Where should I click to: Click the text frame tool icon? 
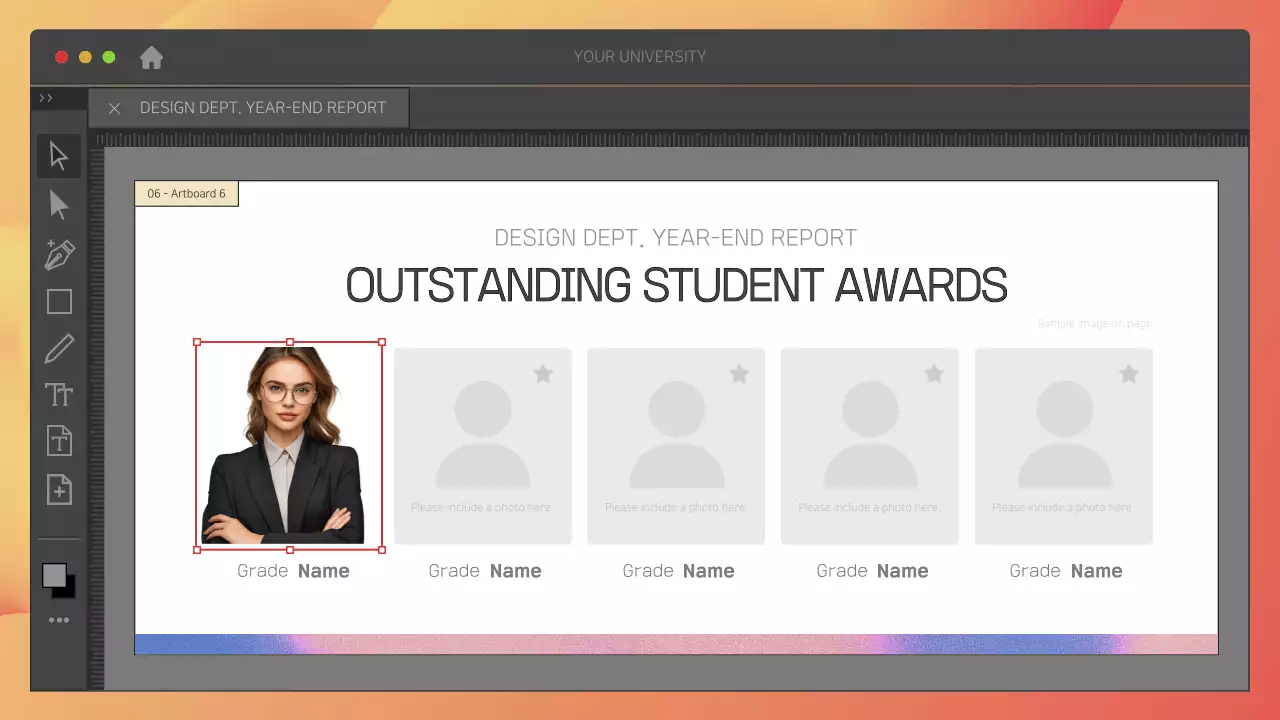(x=59, y=441)
